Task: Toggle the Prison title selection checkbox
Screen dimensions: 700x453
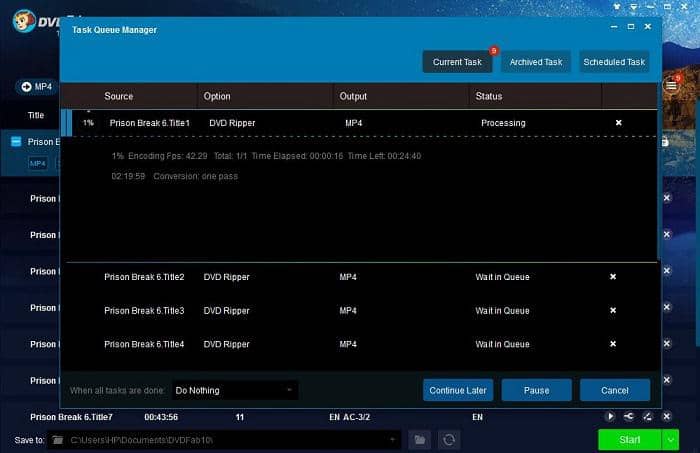Action: [x=16, y=142]
